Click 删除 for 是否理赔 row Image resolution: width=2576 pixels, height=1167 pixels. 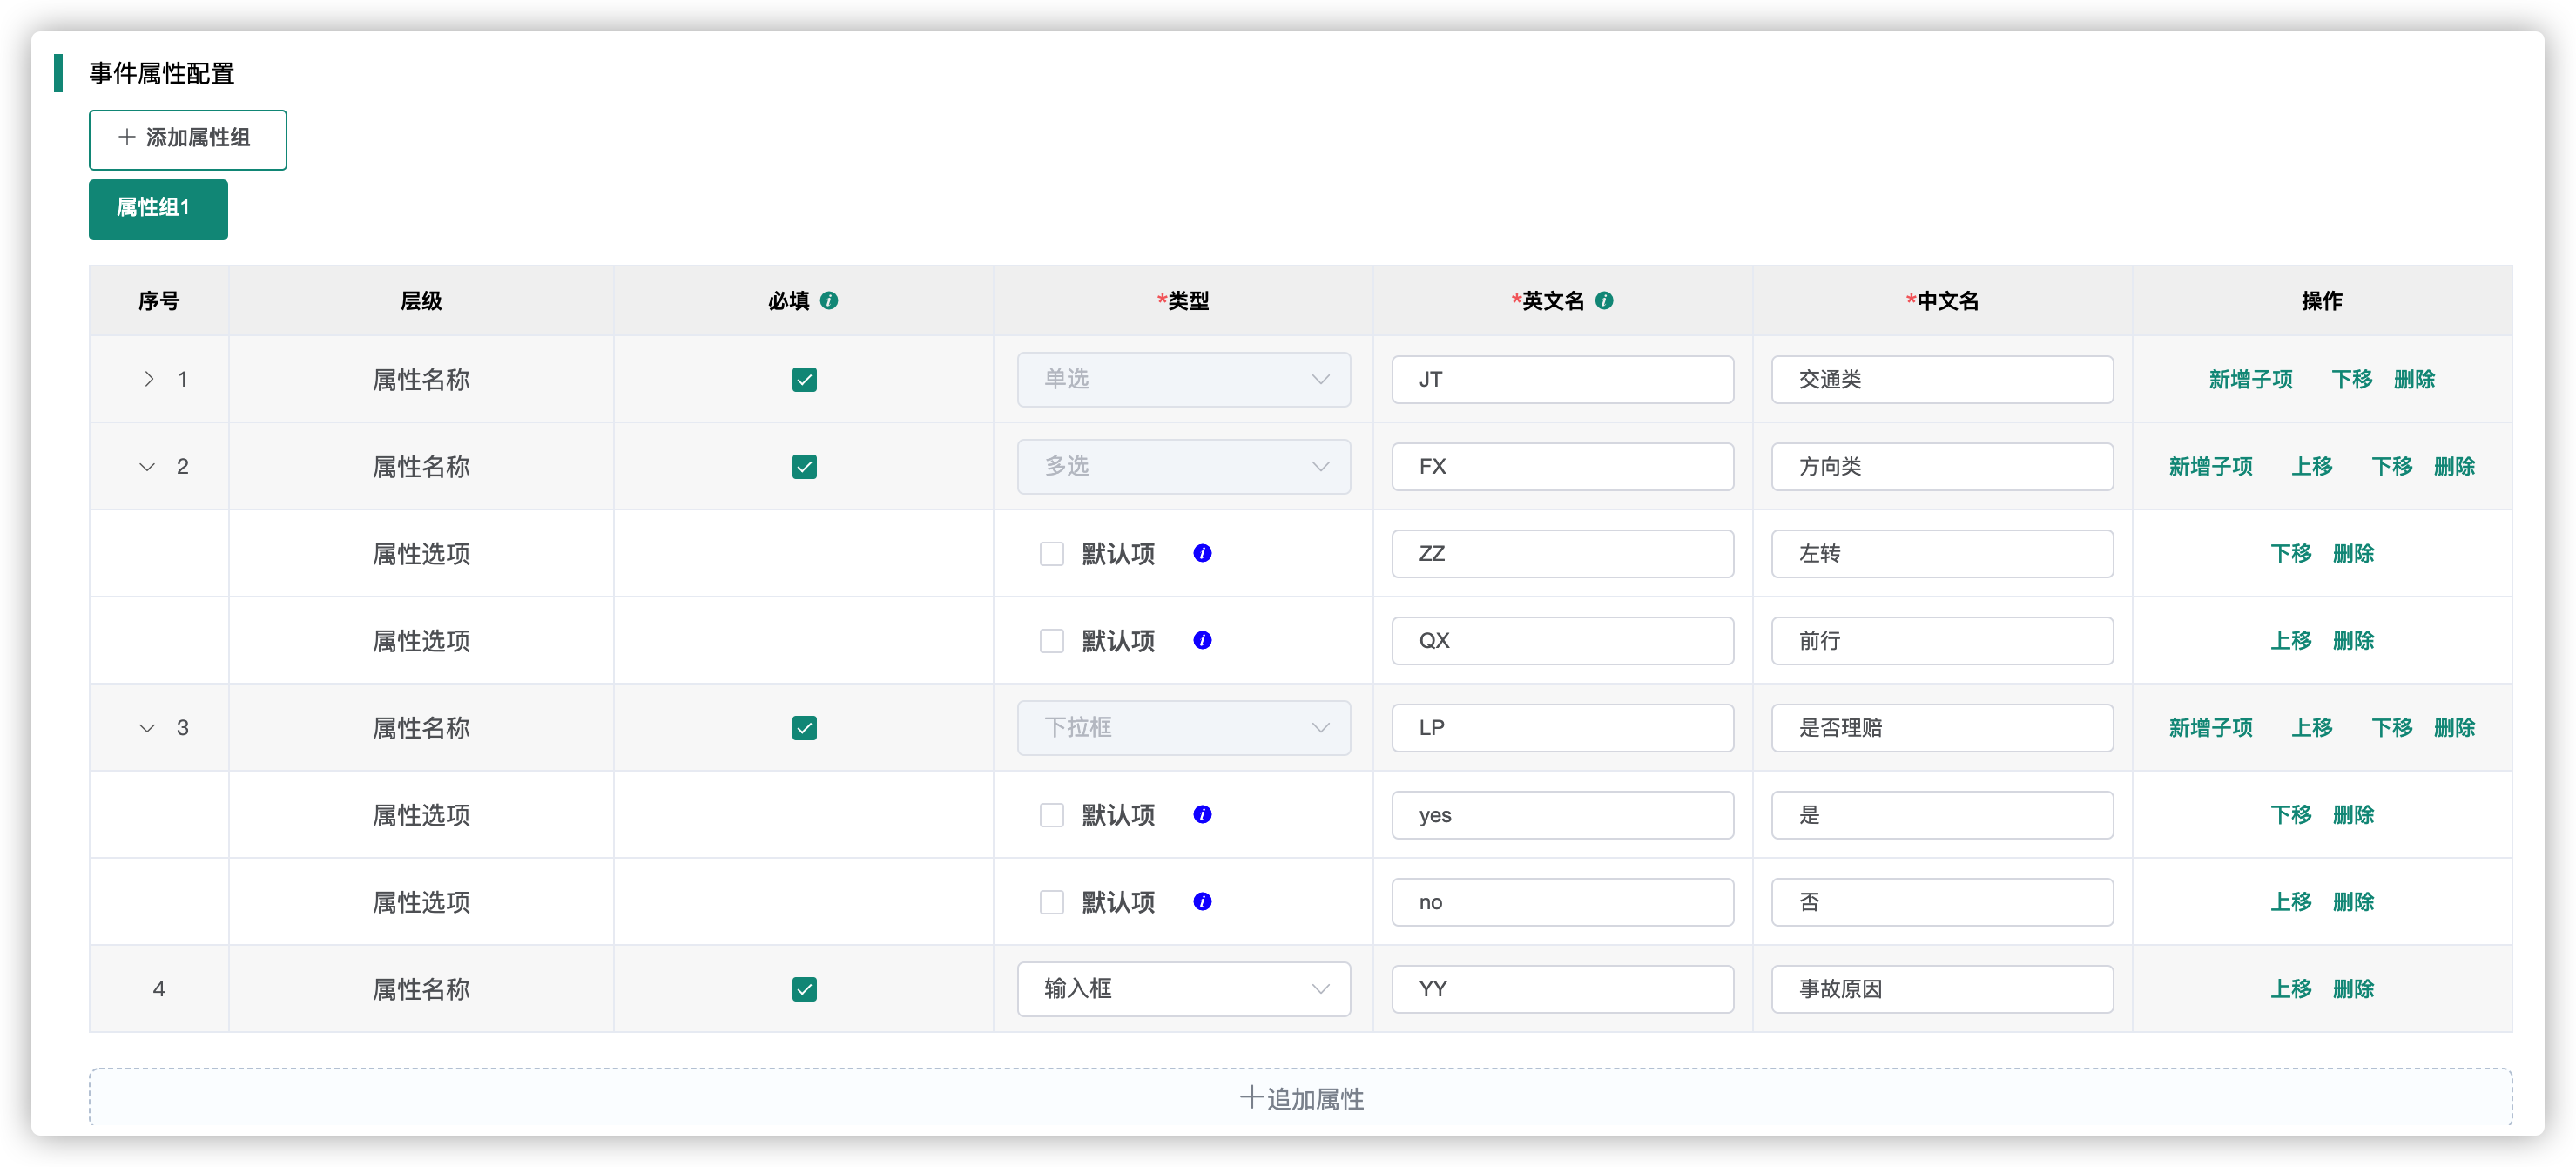pos(2454,727)
